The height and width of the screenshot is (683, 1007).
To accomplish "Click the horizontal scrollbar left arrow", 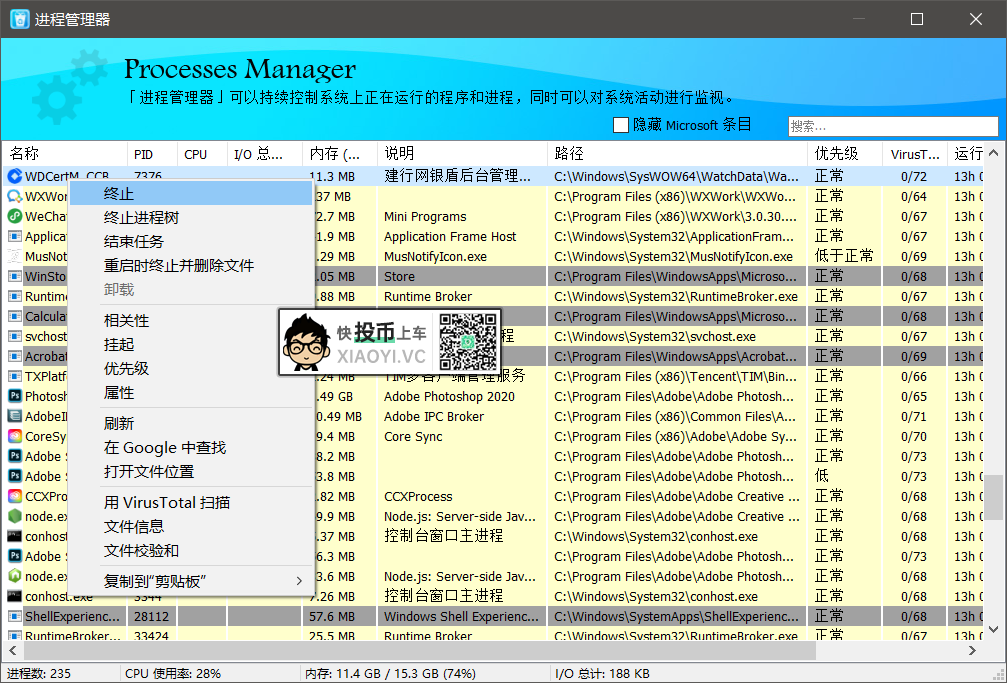I will pos(12,650).
